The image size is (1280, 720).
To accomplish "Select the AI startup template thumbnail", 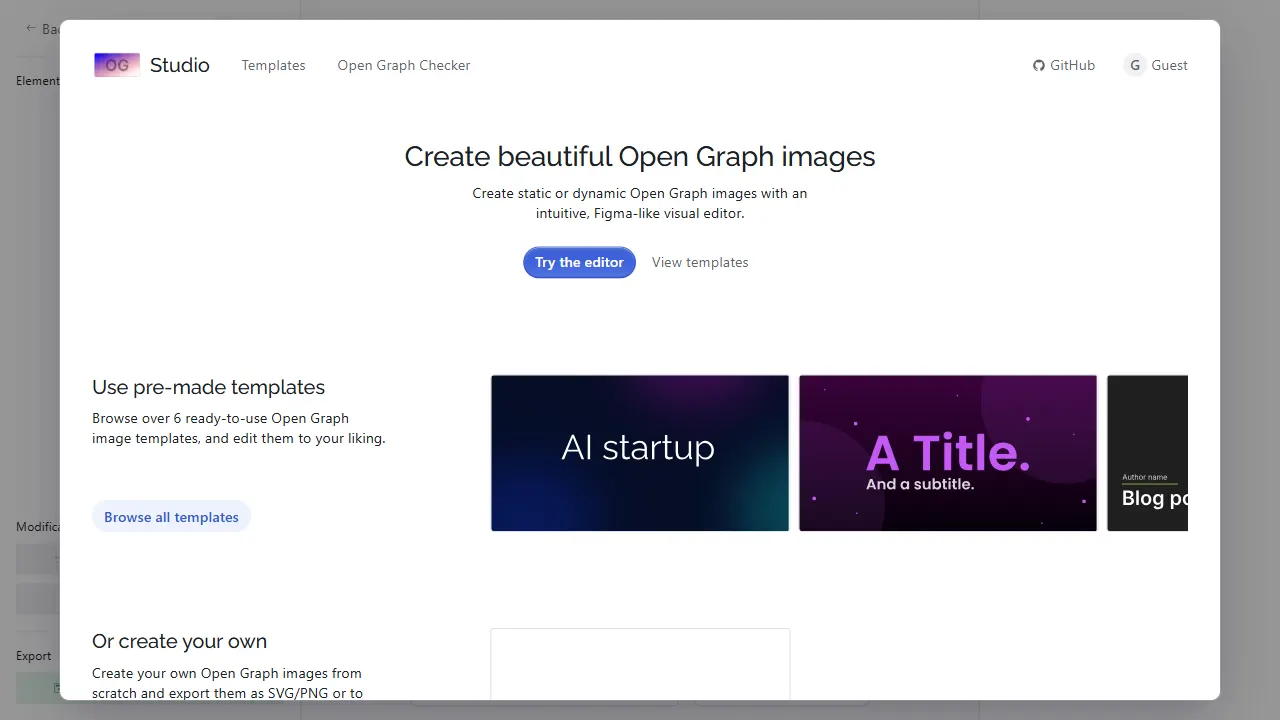I will click(640, 453).
